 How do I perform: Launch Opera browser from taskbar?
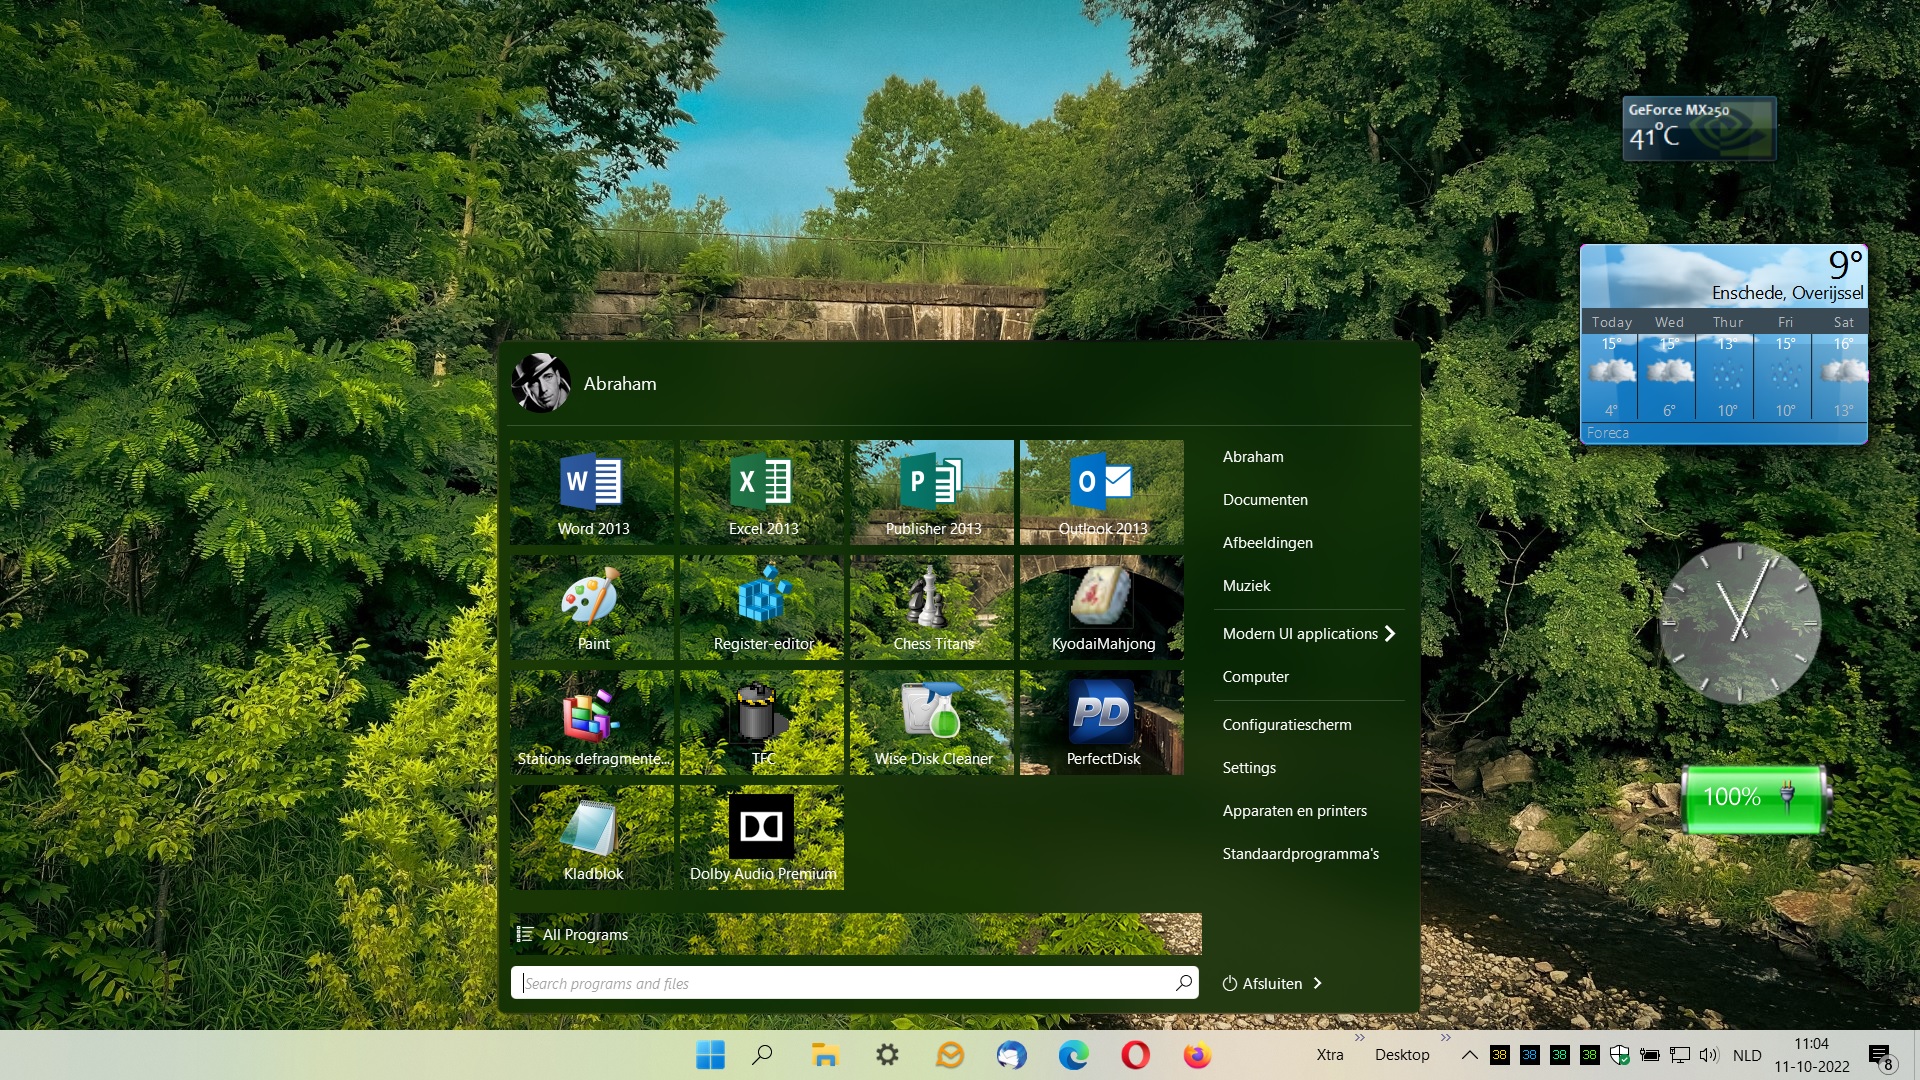(x=1135, y=1055)
